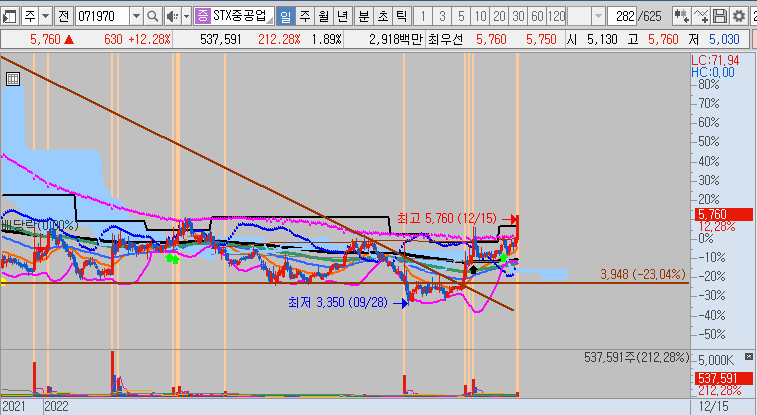The image size is (757, 415).
Task: Click the 537,591주(212.28%) volume label
Action: click(636, 357)
